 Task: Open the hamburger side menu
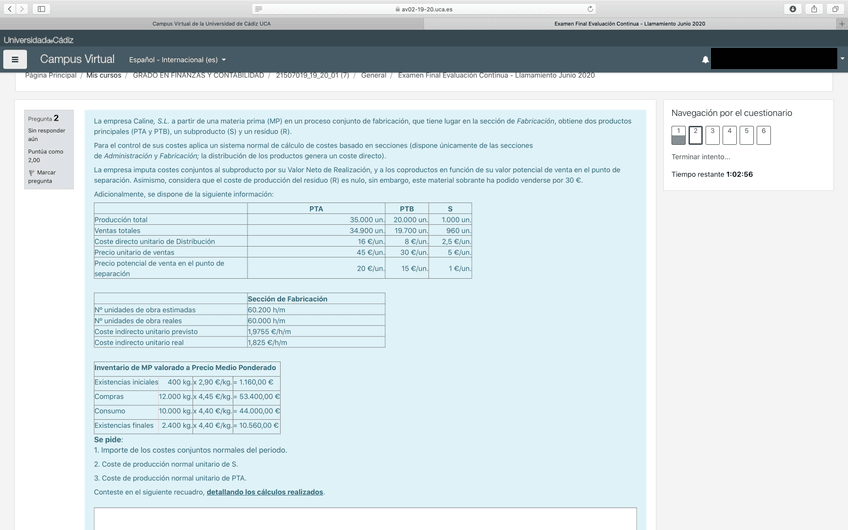pyautogui.click(x=15, y=60)
